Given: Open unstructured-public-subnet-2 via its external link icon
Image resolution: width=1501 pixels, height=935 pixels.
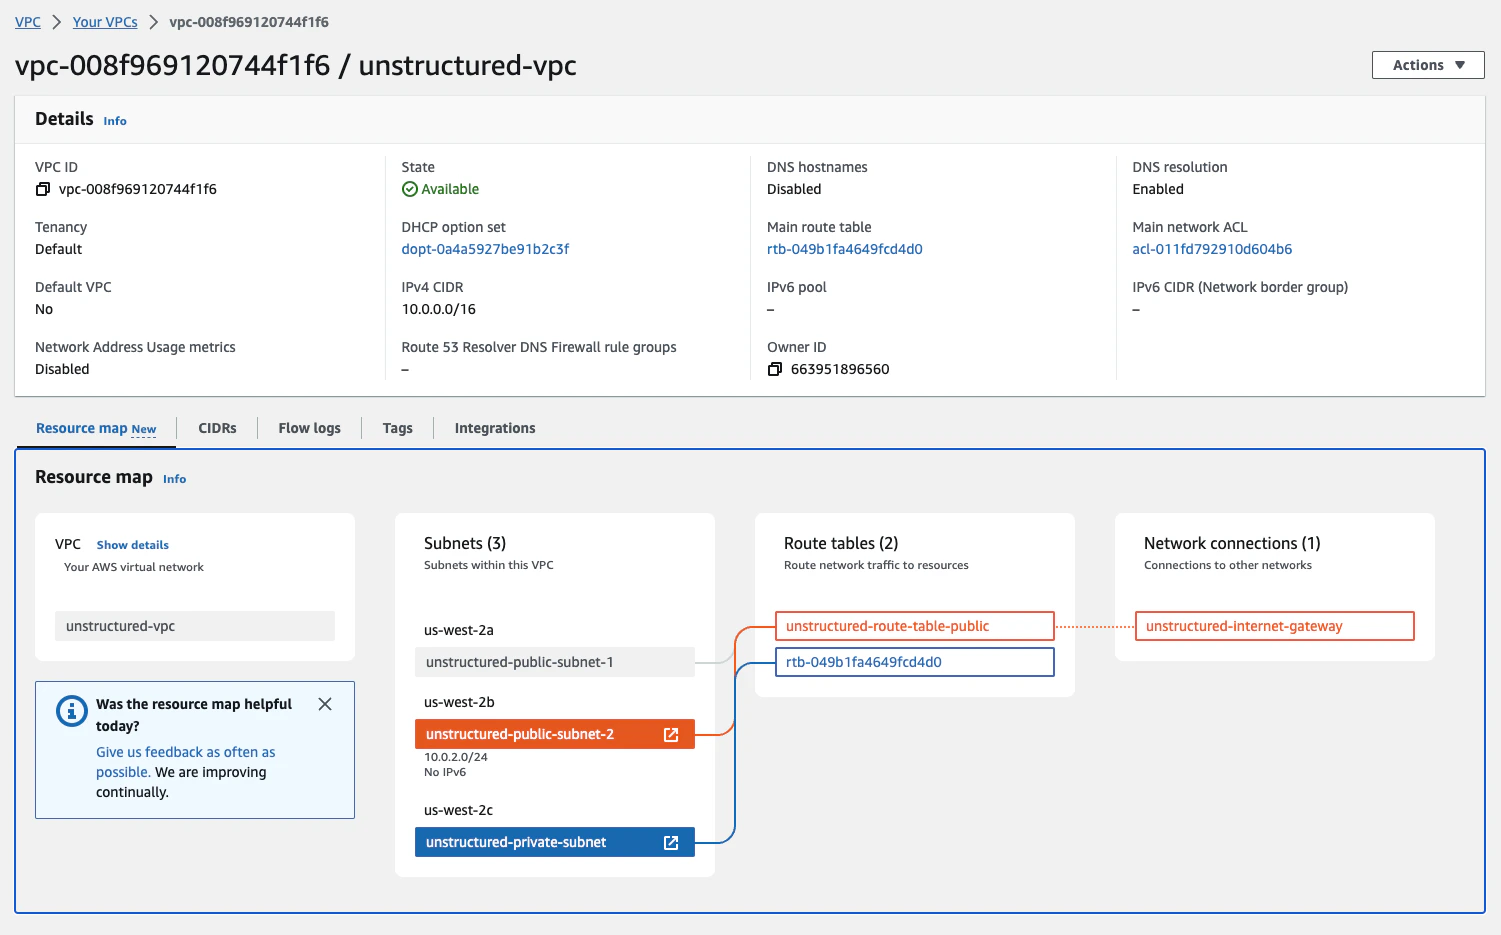Looking at the screenshot, I should [x=670, y=733].
